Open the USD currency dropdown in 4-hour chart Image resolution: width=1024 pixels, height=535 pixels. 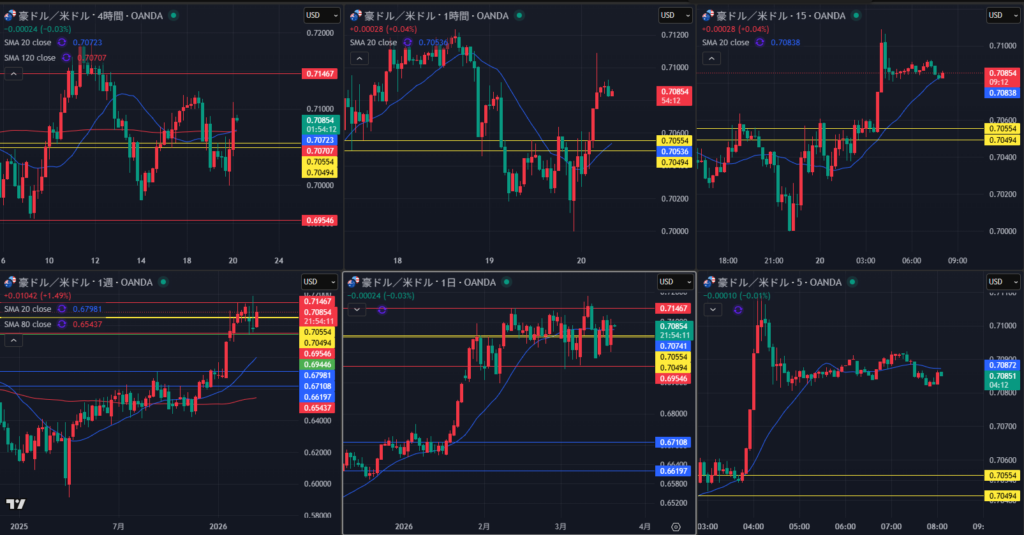point(321,15)
